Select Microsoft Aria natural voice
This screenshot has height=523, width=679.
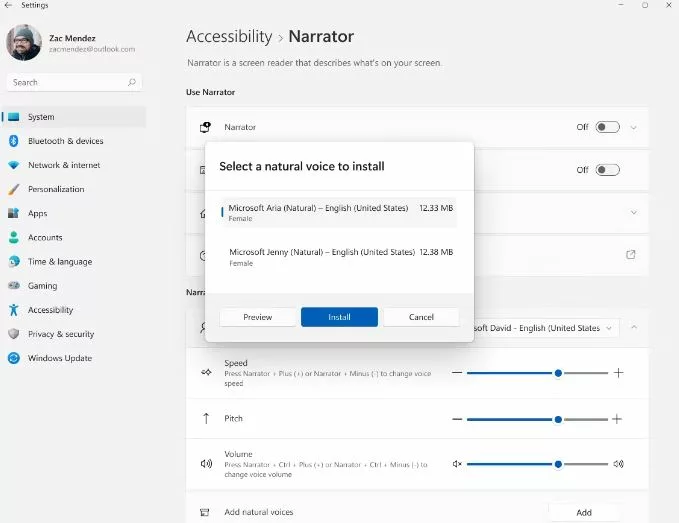[x=339, y=213]
